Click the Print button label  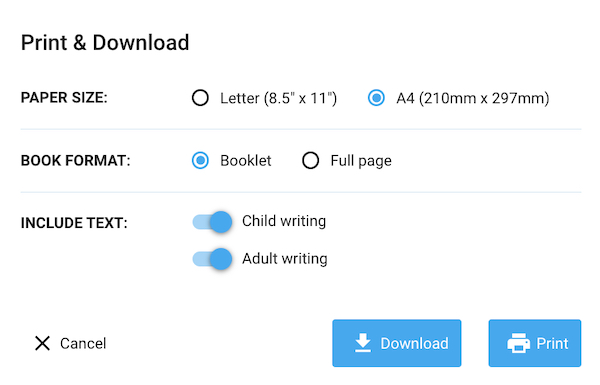(x=552, y=343)
